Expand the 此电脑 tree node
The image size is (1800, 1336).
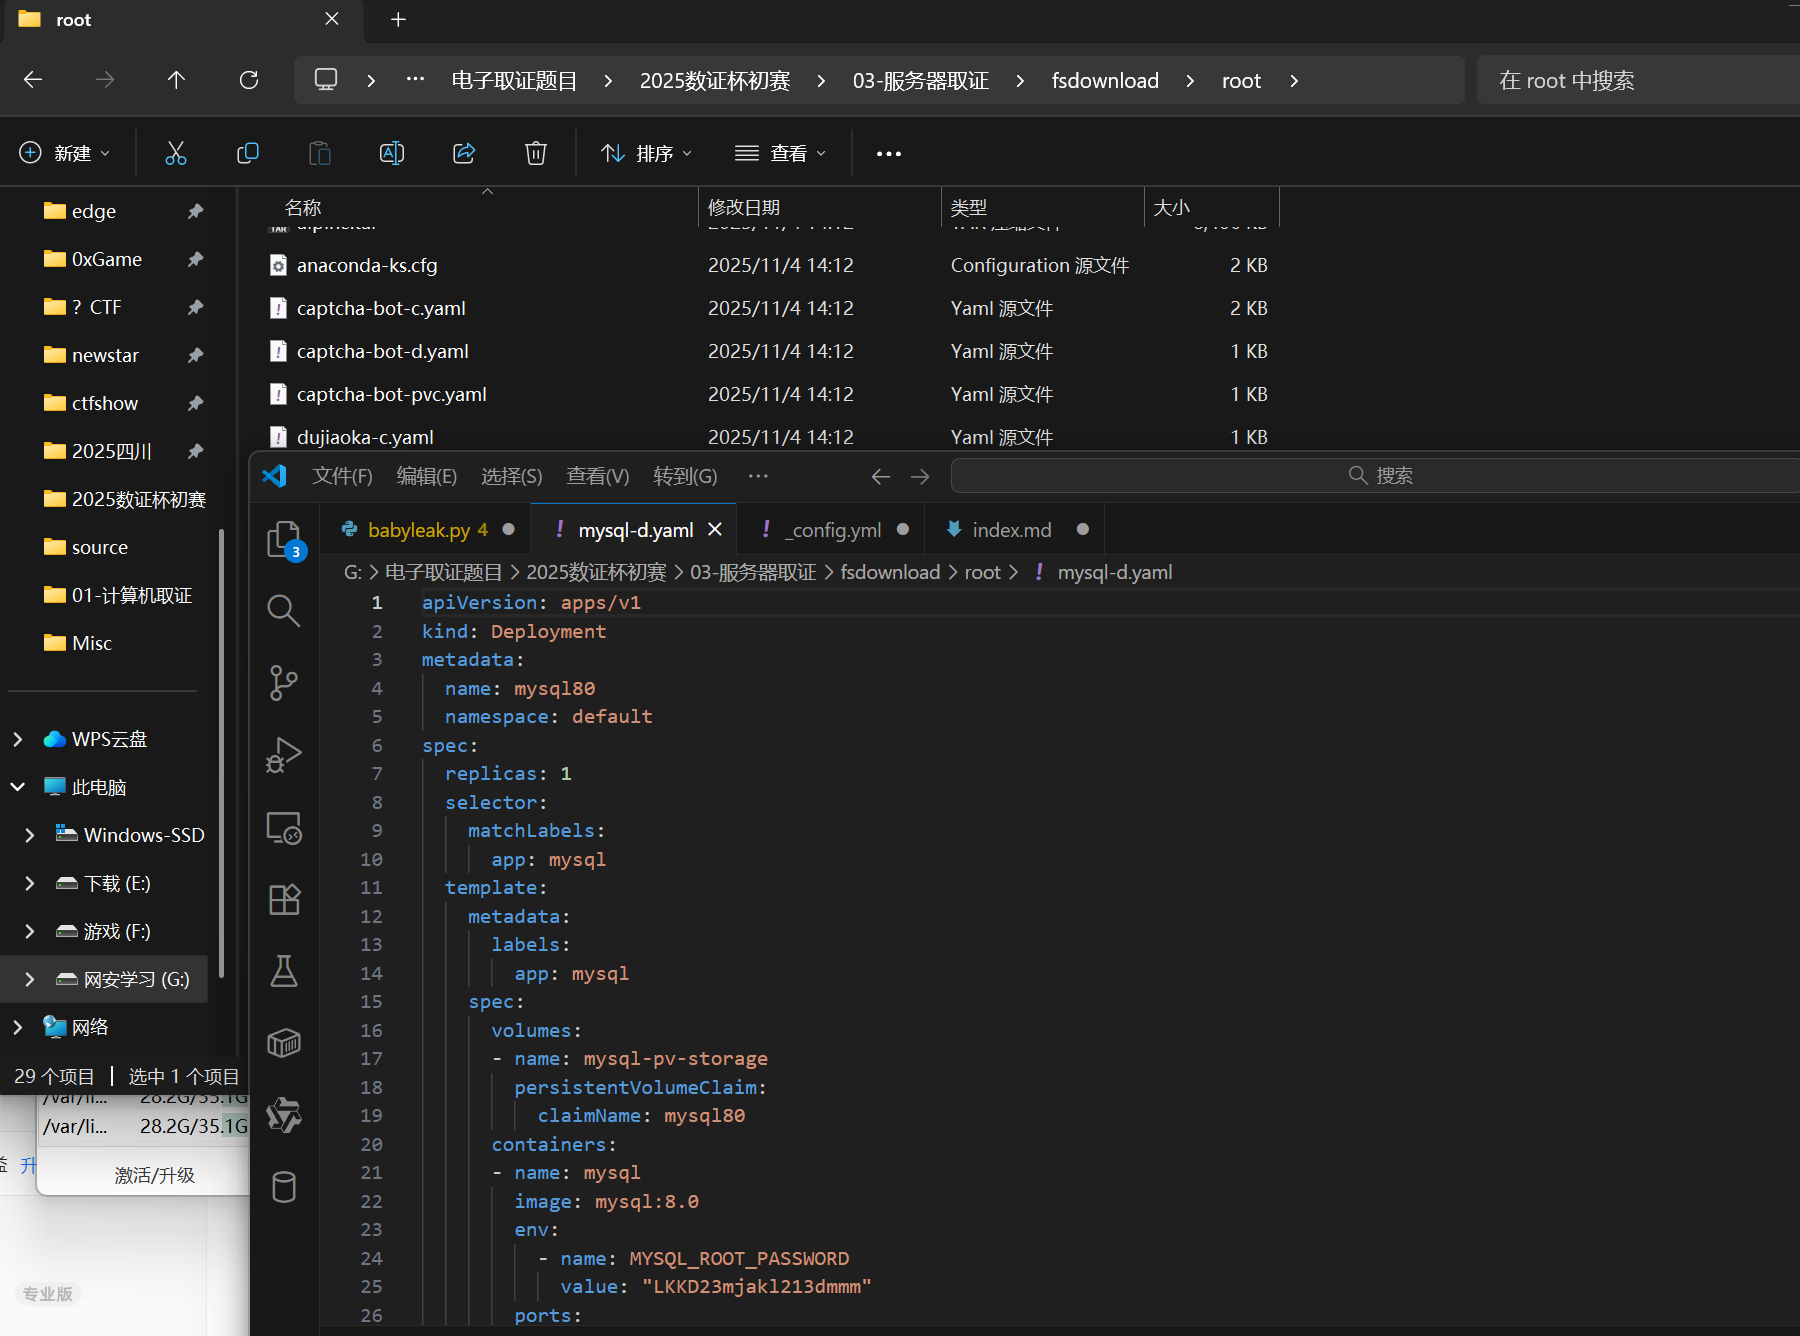[18, 787]
